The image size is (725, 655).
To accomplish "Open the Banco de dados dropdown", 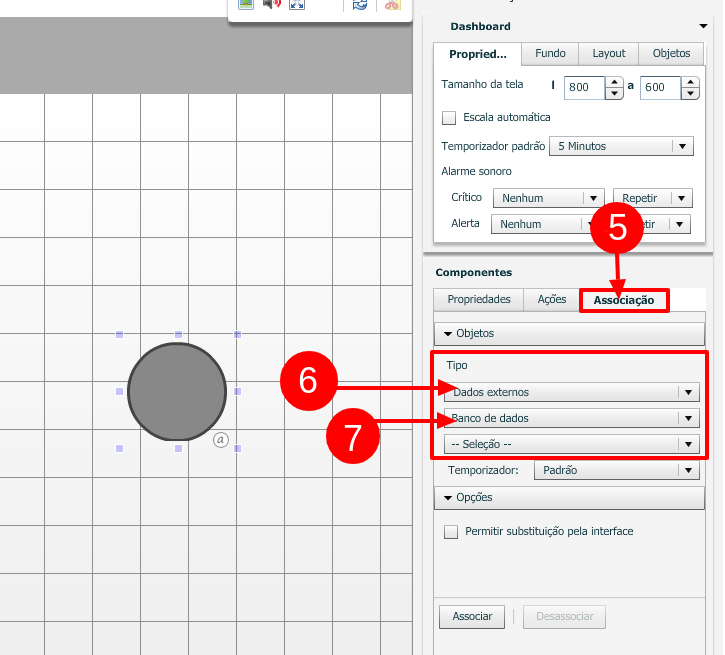I will 571,418.
